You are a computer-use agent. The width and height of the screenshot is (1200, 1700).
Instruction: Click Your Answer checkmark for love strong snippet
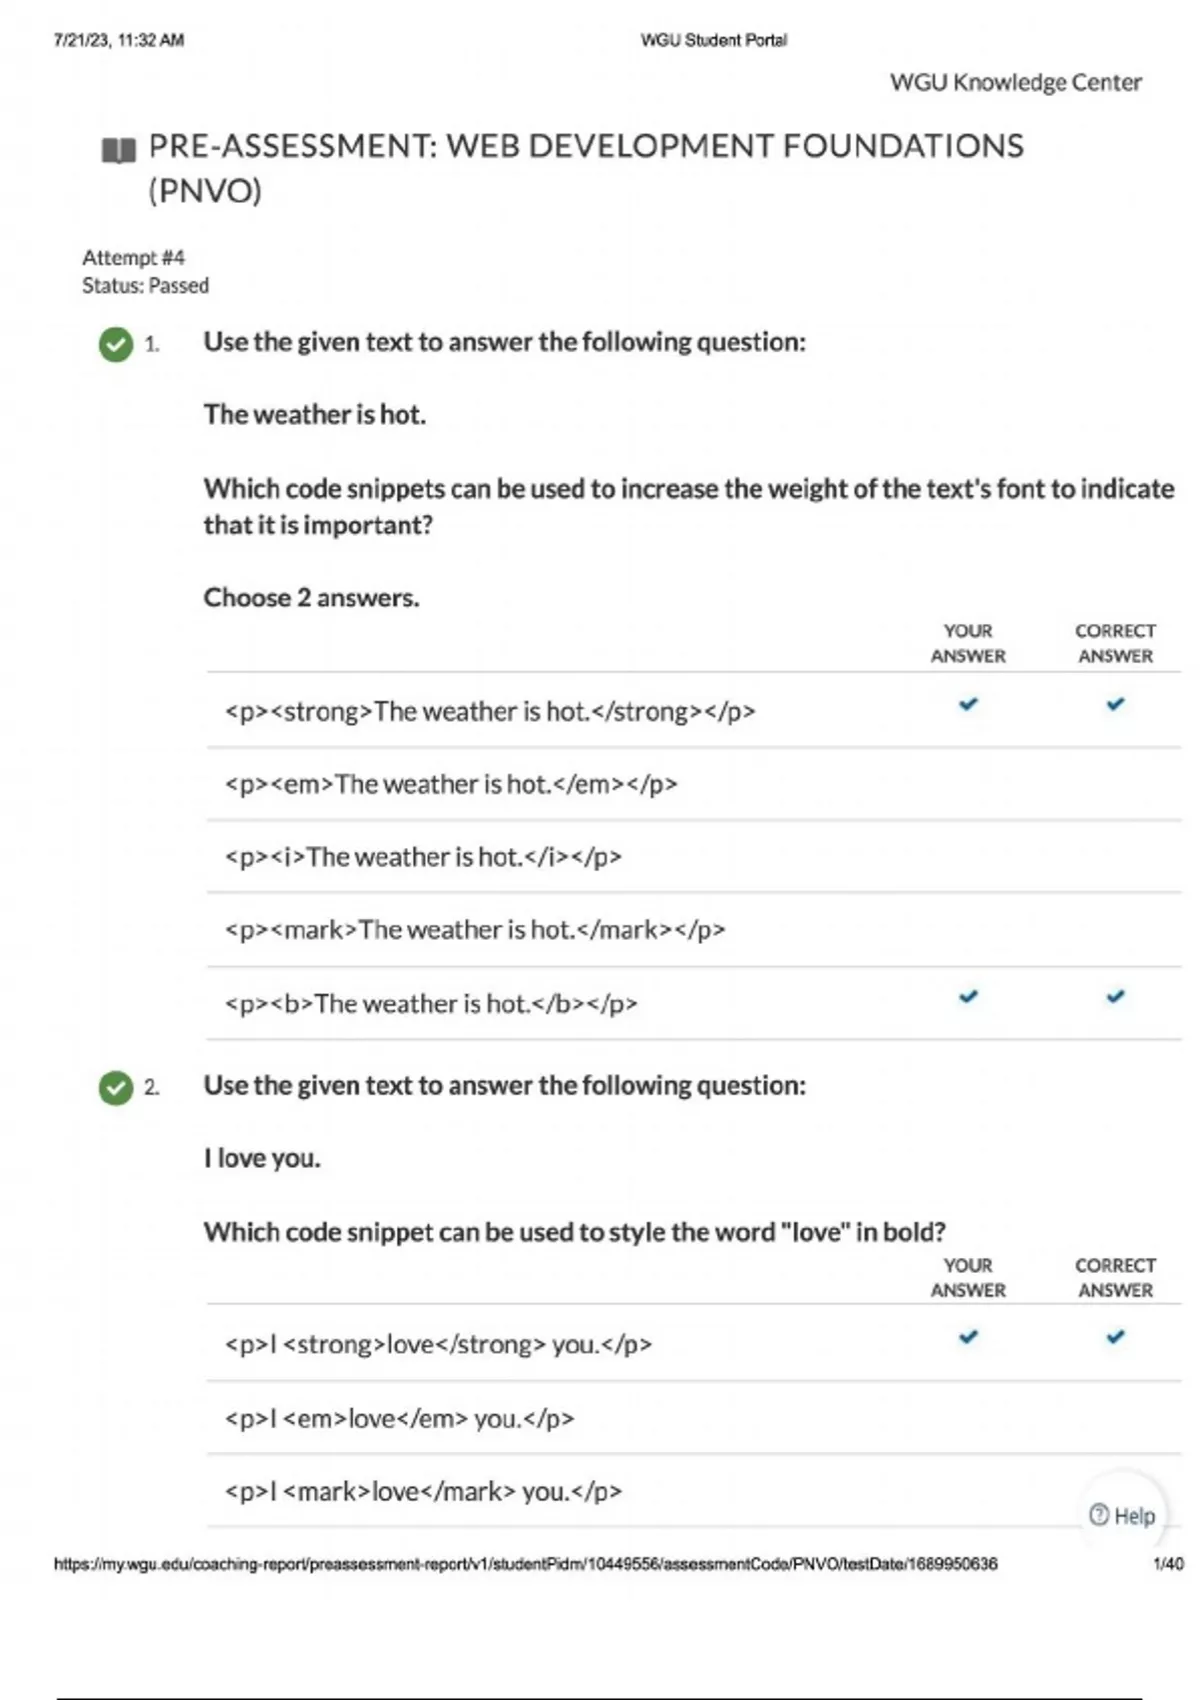tap(968, 1337)
